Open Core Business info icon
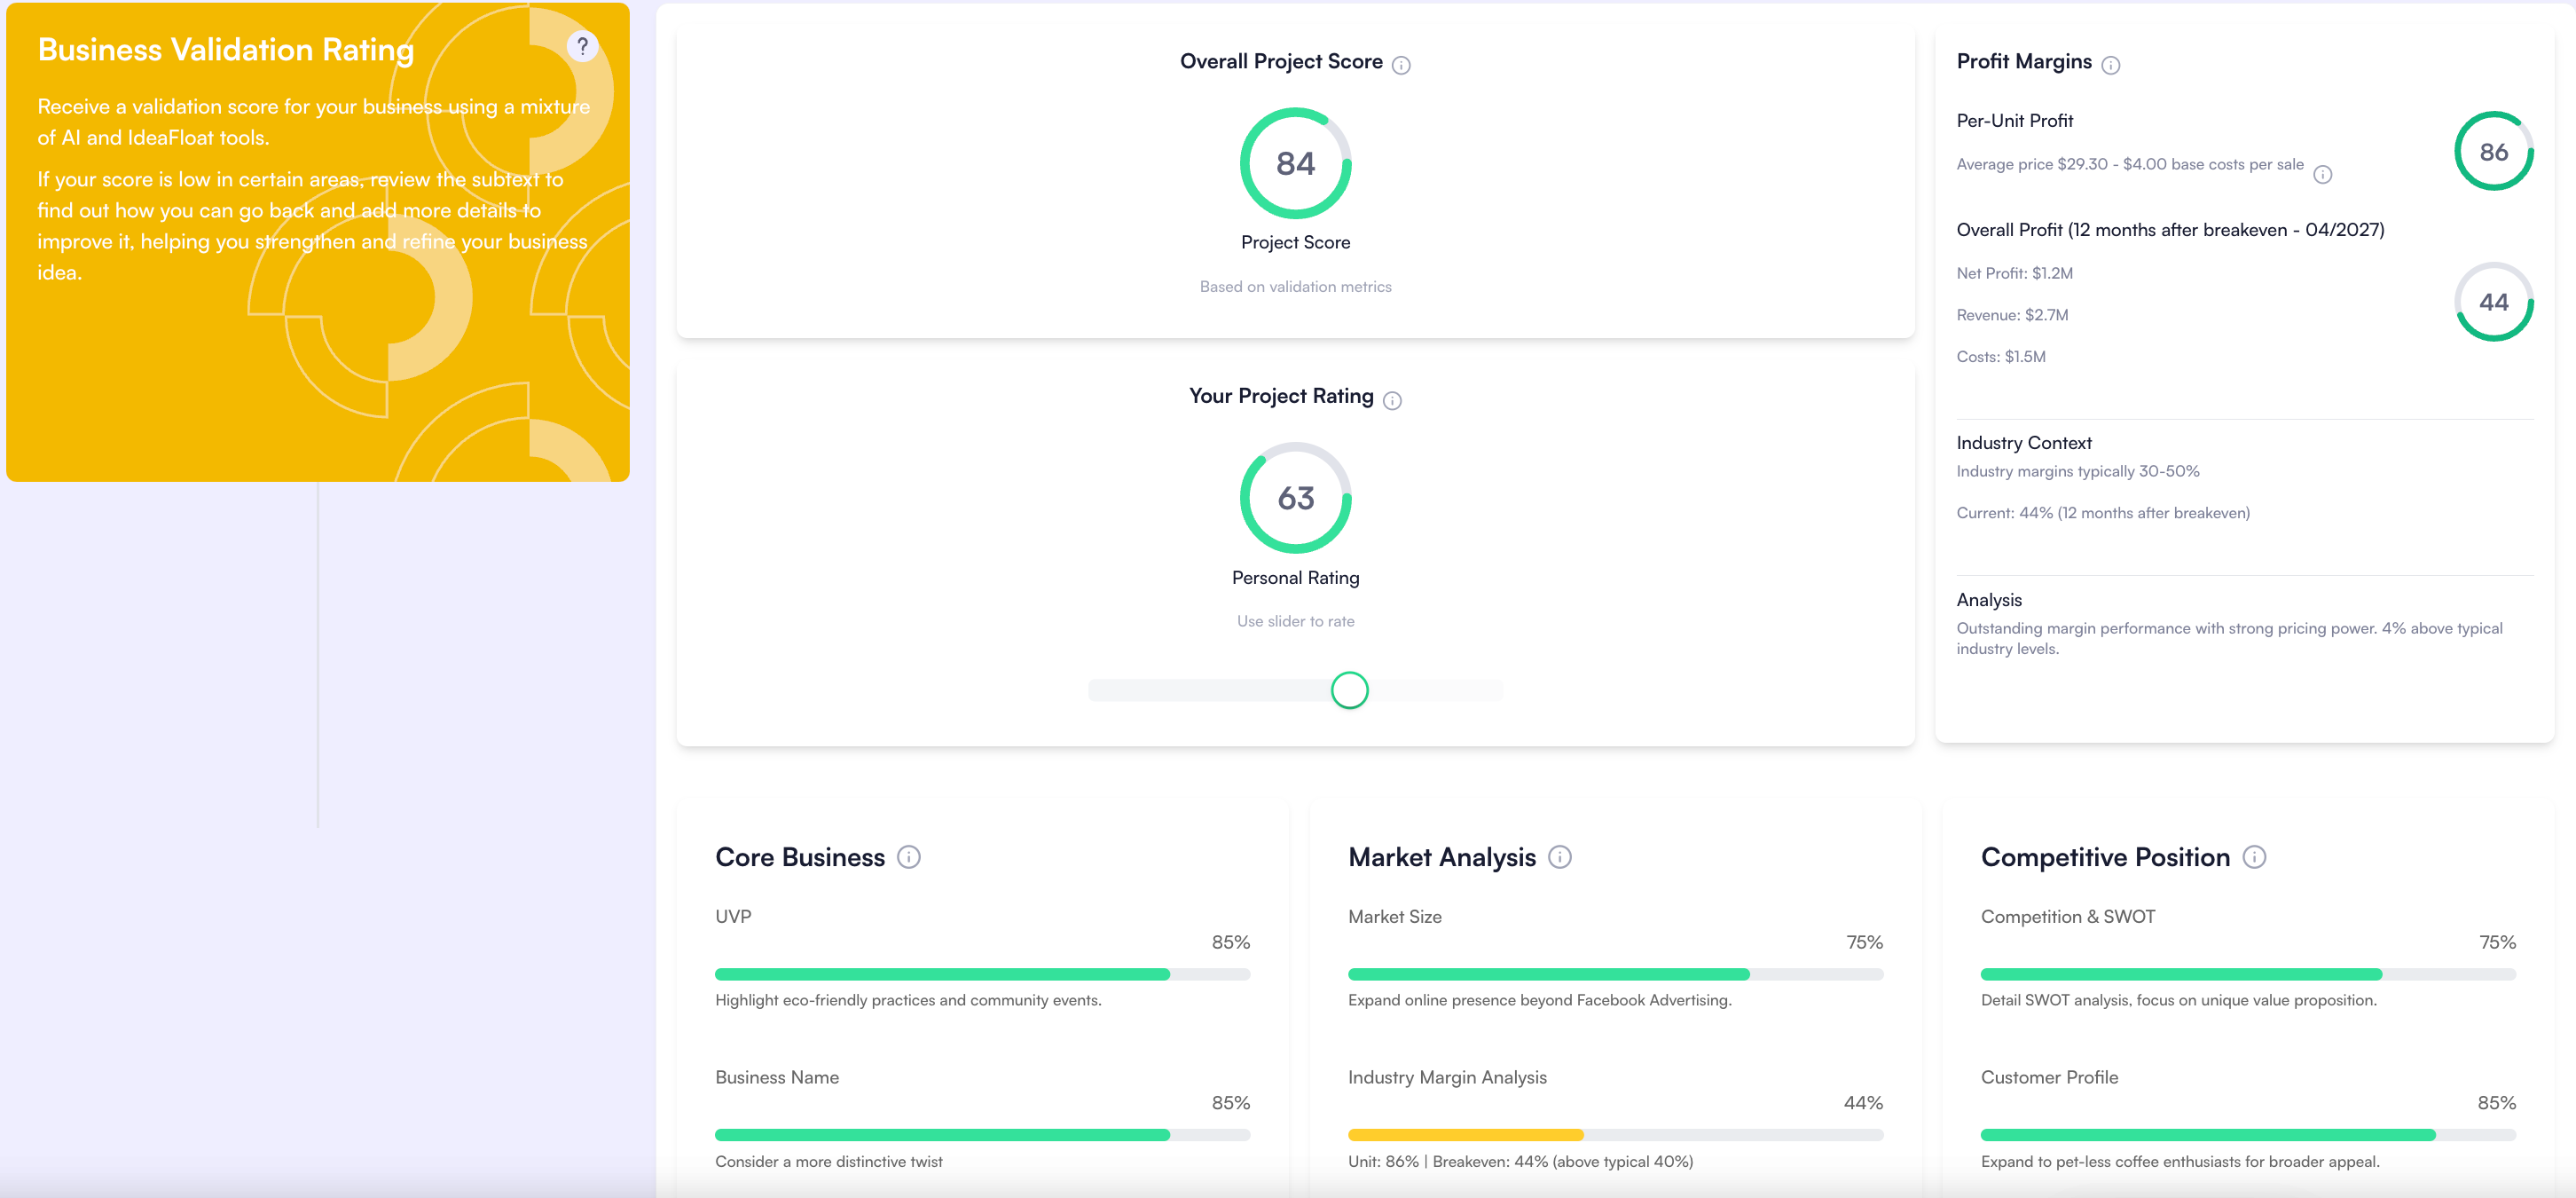 click(908, 857)
